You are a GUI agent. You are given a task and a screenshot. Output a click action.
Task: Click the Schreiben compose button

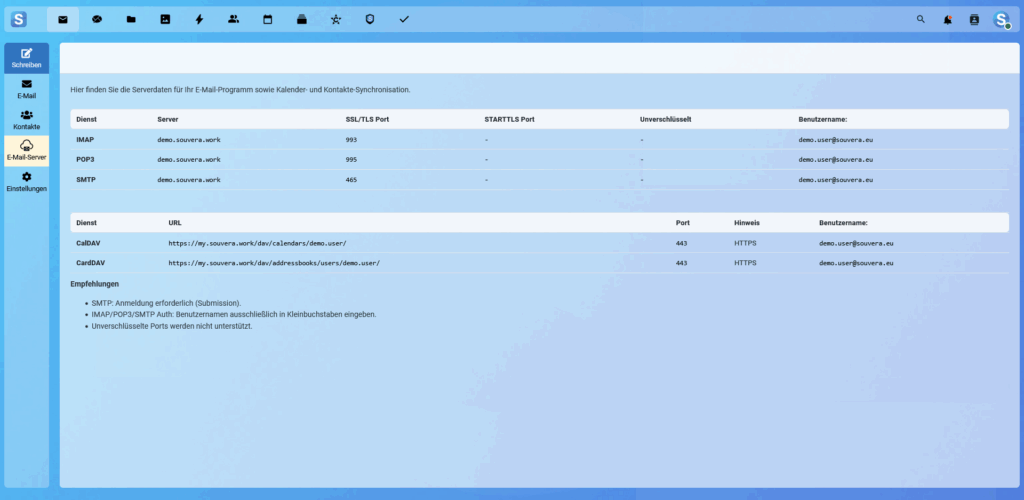(x=26, y=58)
